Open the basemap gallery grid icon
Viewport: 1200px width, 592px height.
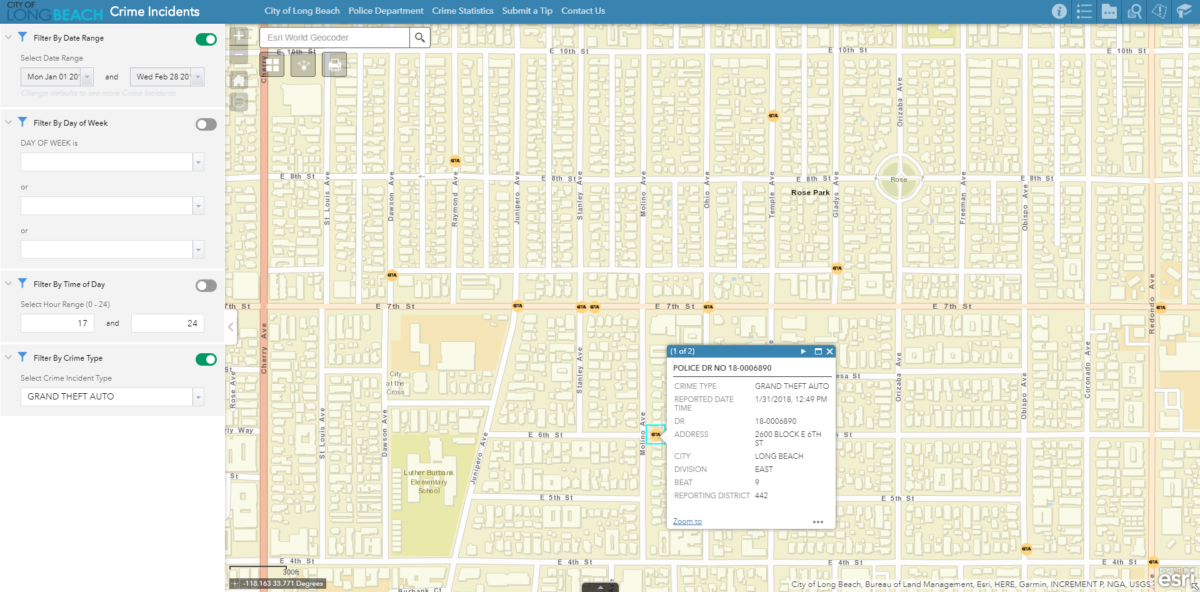point(273,64)
